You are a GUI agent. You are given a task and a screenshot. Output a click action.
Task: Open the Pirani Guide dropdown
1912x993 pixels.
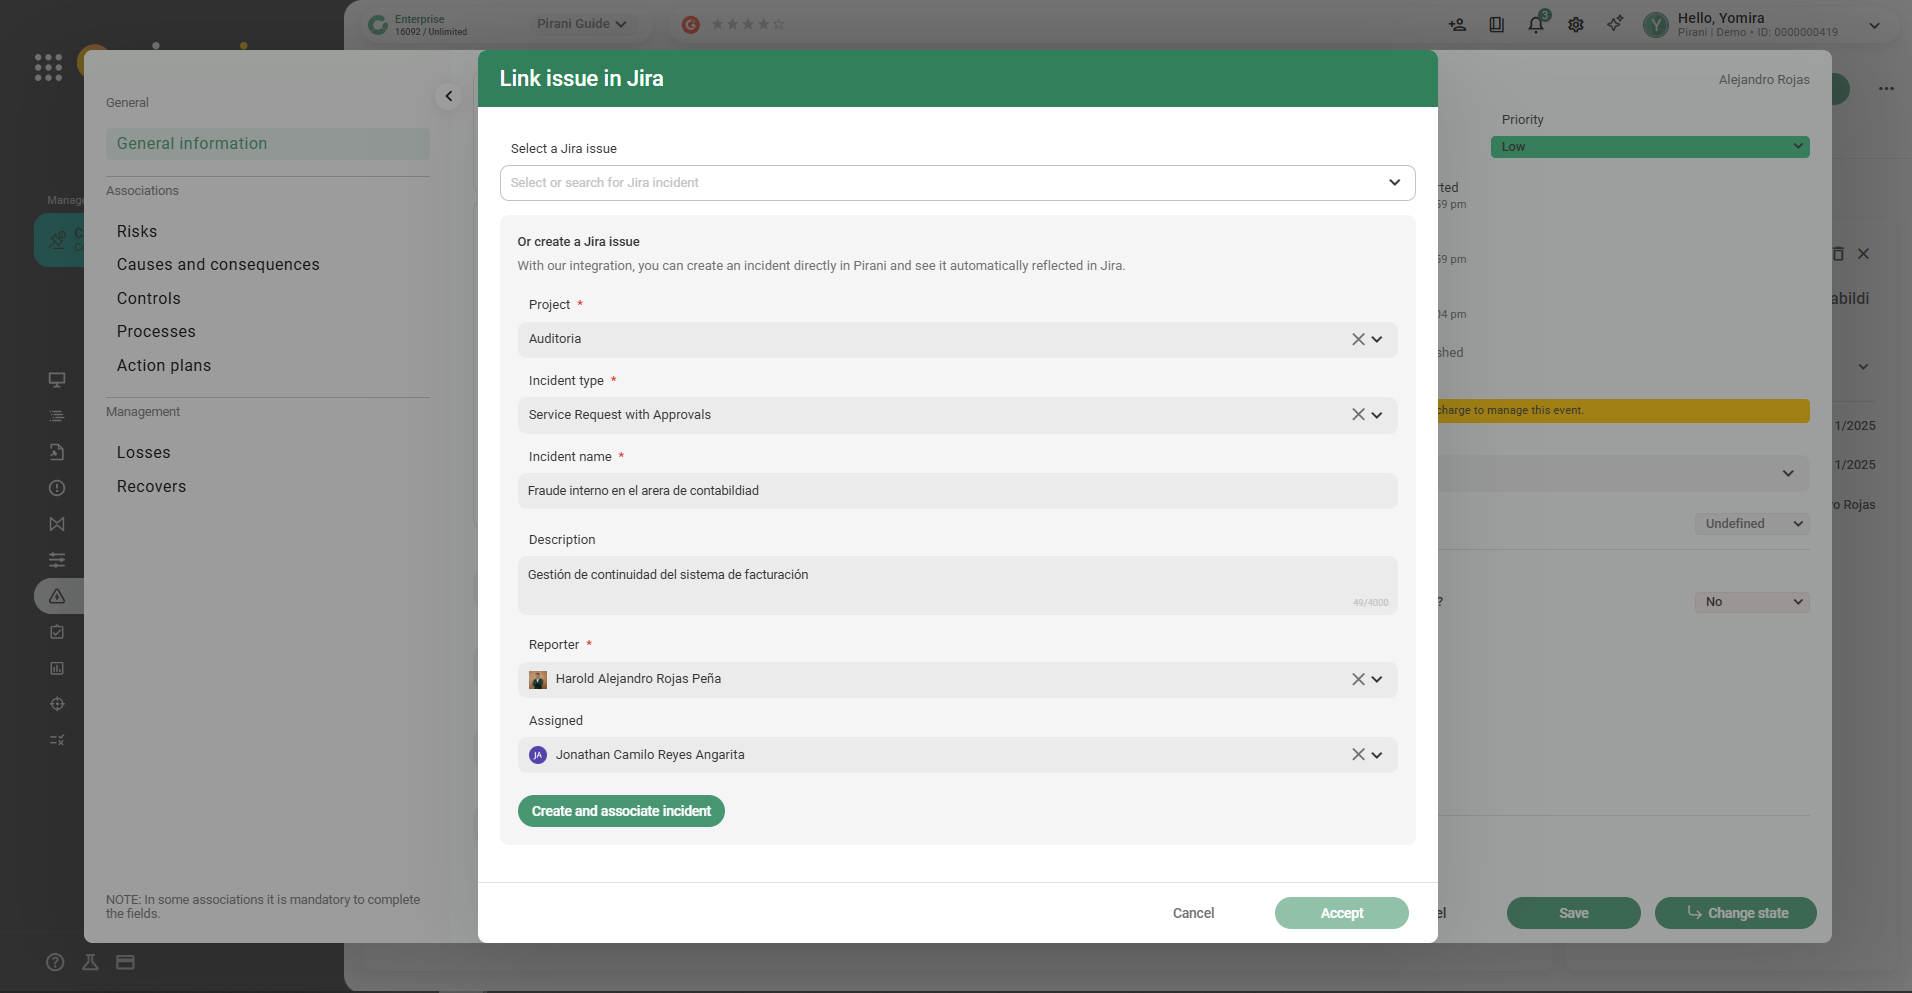(x=581, y=24)
